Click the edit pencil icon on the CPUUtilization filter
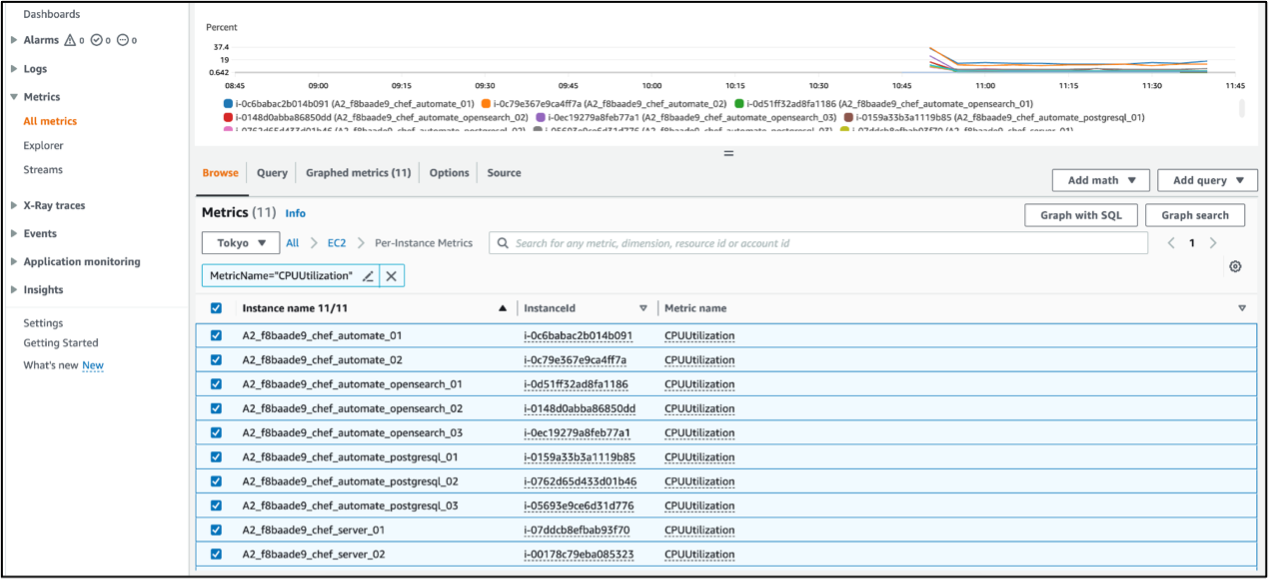 368,276
